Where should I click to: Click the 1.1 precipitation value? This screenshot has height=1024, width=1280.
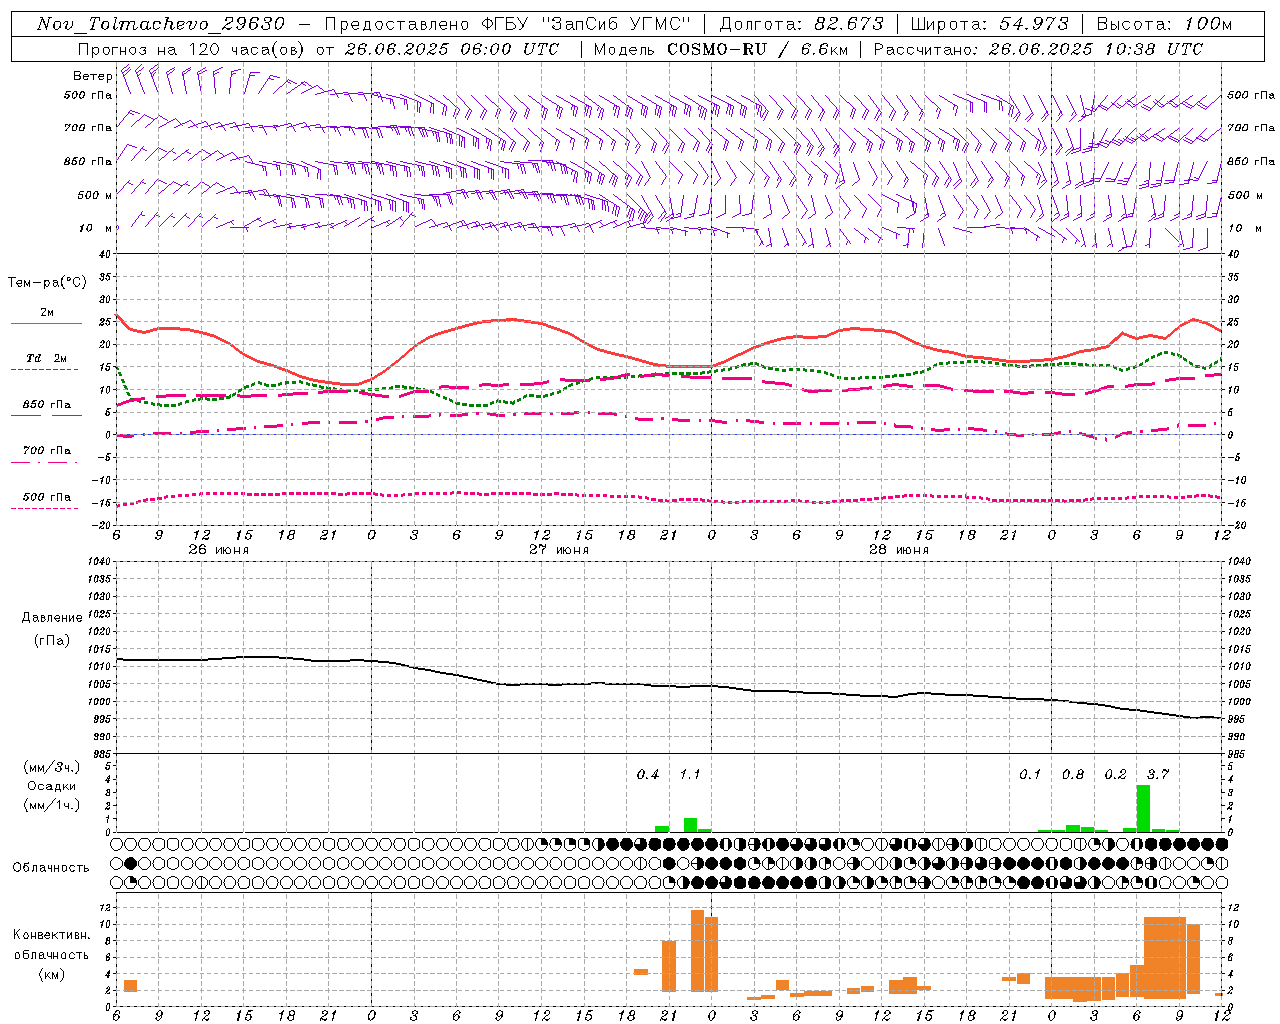click(x=690, y=774)
